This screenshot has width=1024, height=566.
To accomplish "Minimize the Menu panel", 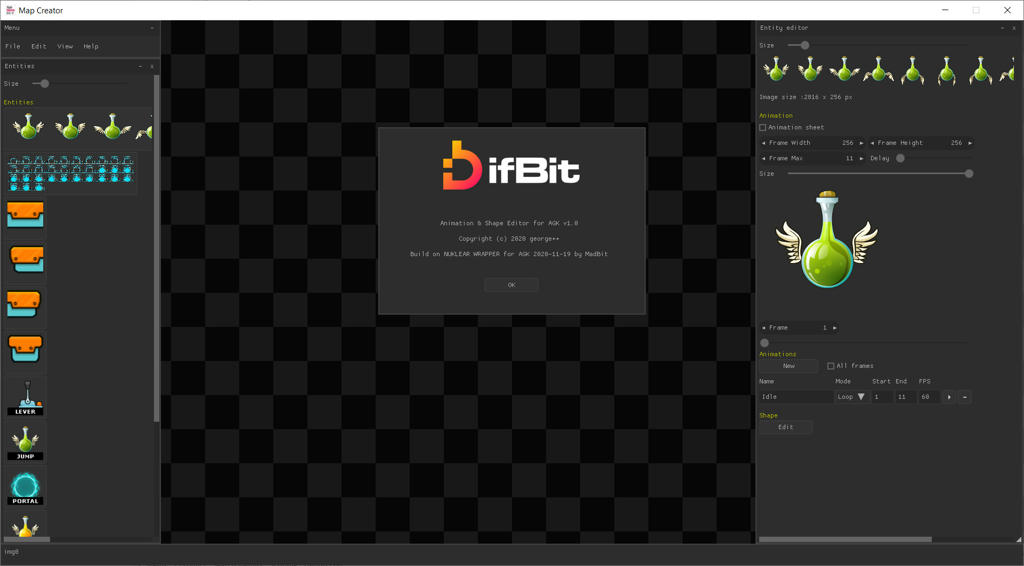I will [x=152, y=28].
